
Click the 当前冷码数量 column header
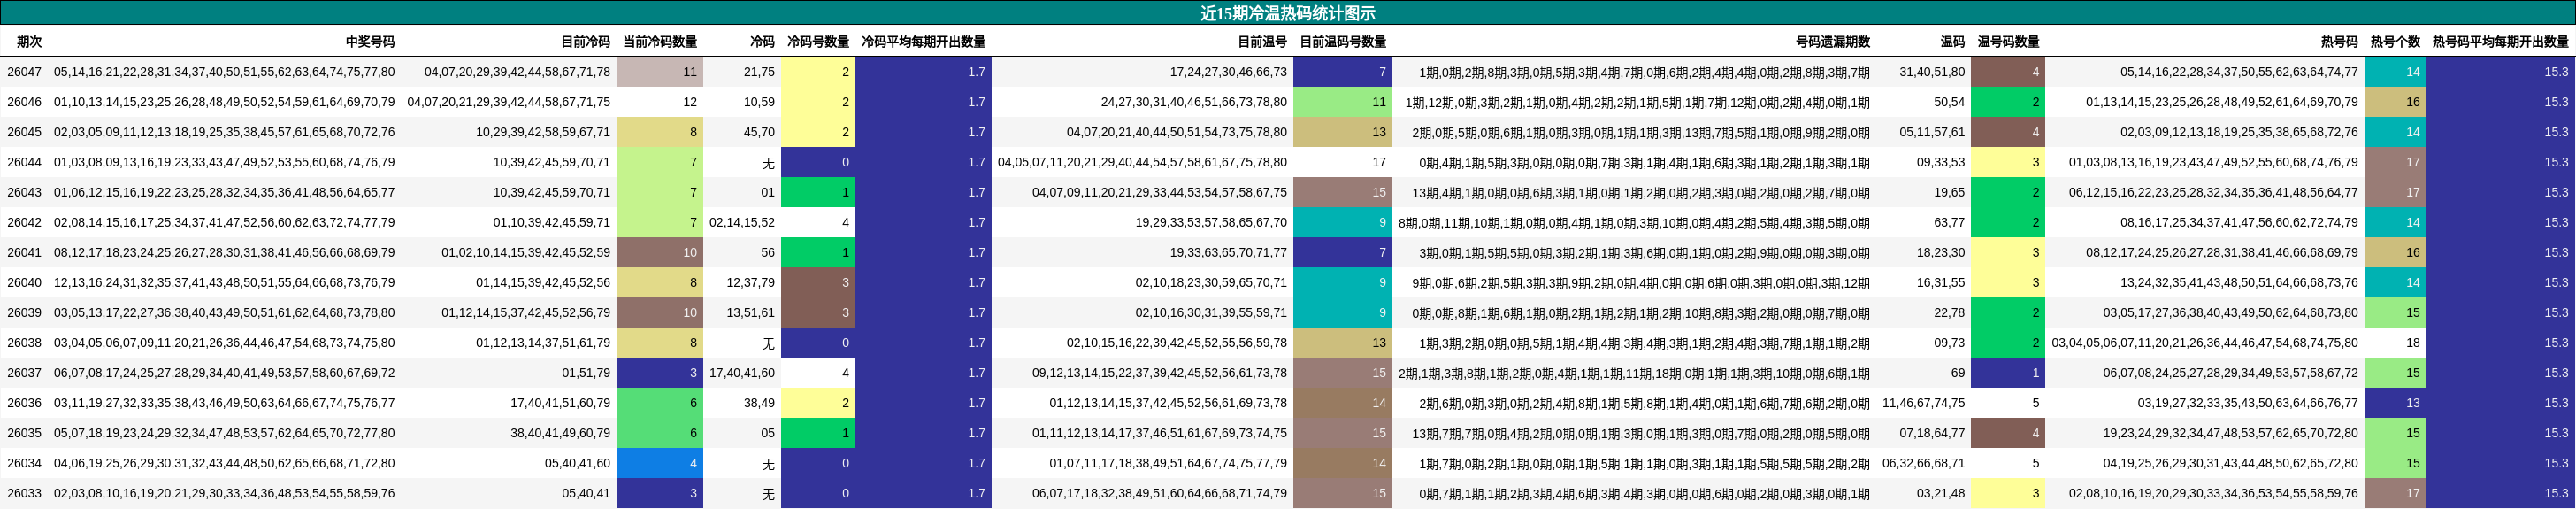660,42
